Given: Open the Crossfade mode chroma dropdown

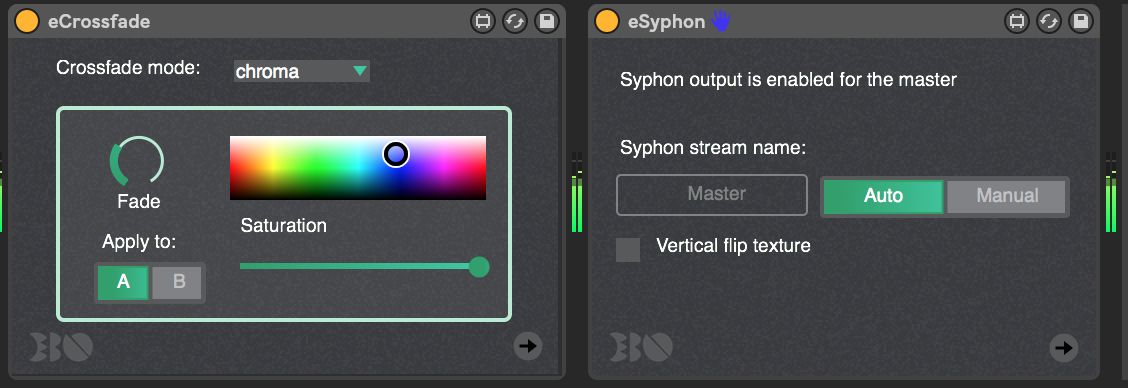Looking at the screenshot, I should pyautogui.click(x=301, y=71).
